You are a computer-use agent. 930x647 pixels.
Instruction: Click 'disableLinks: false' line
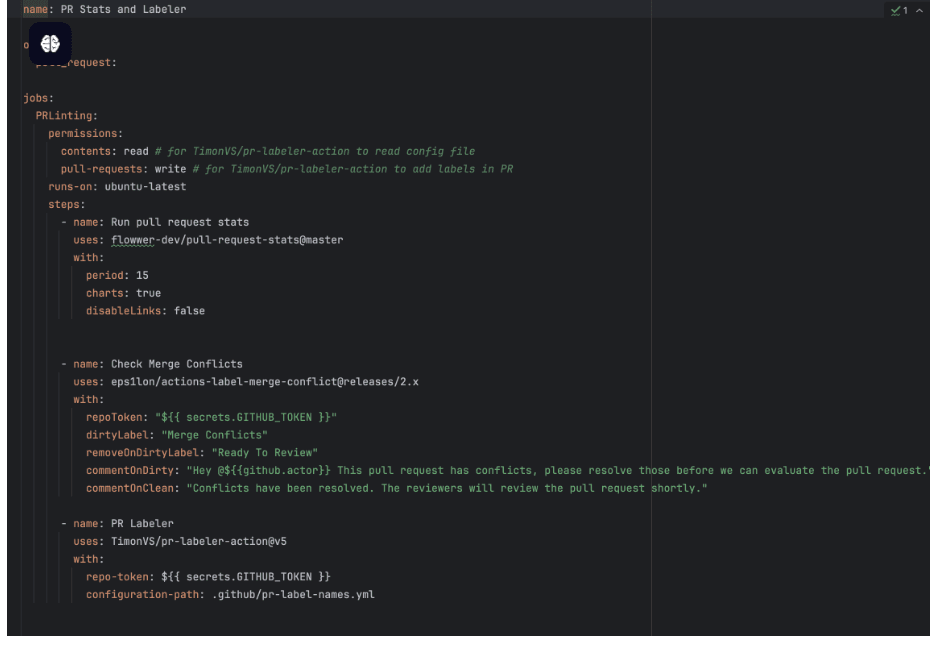point(145,311)
